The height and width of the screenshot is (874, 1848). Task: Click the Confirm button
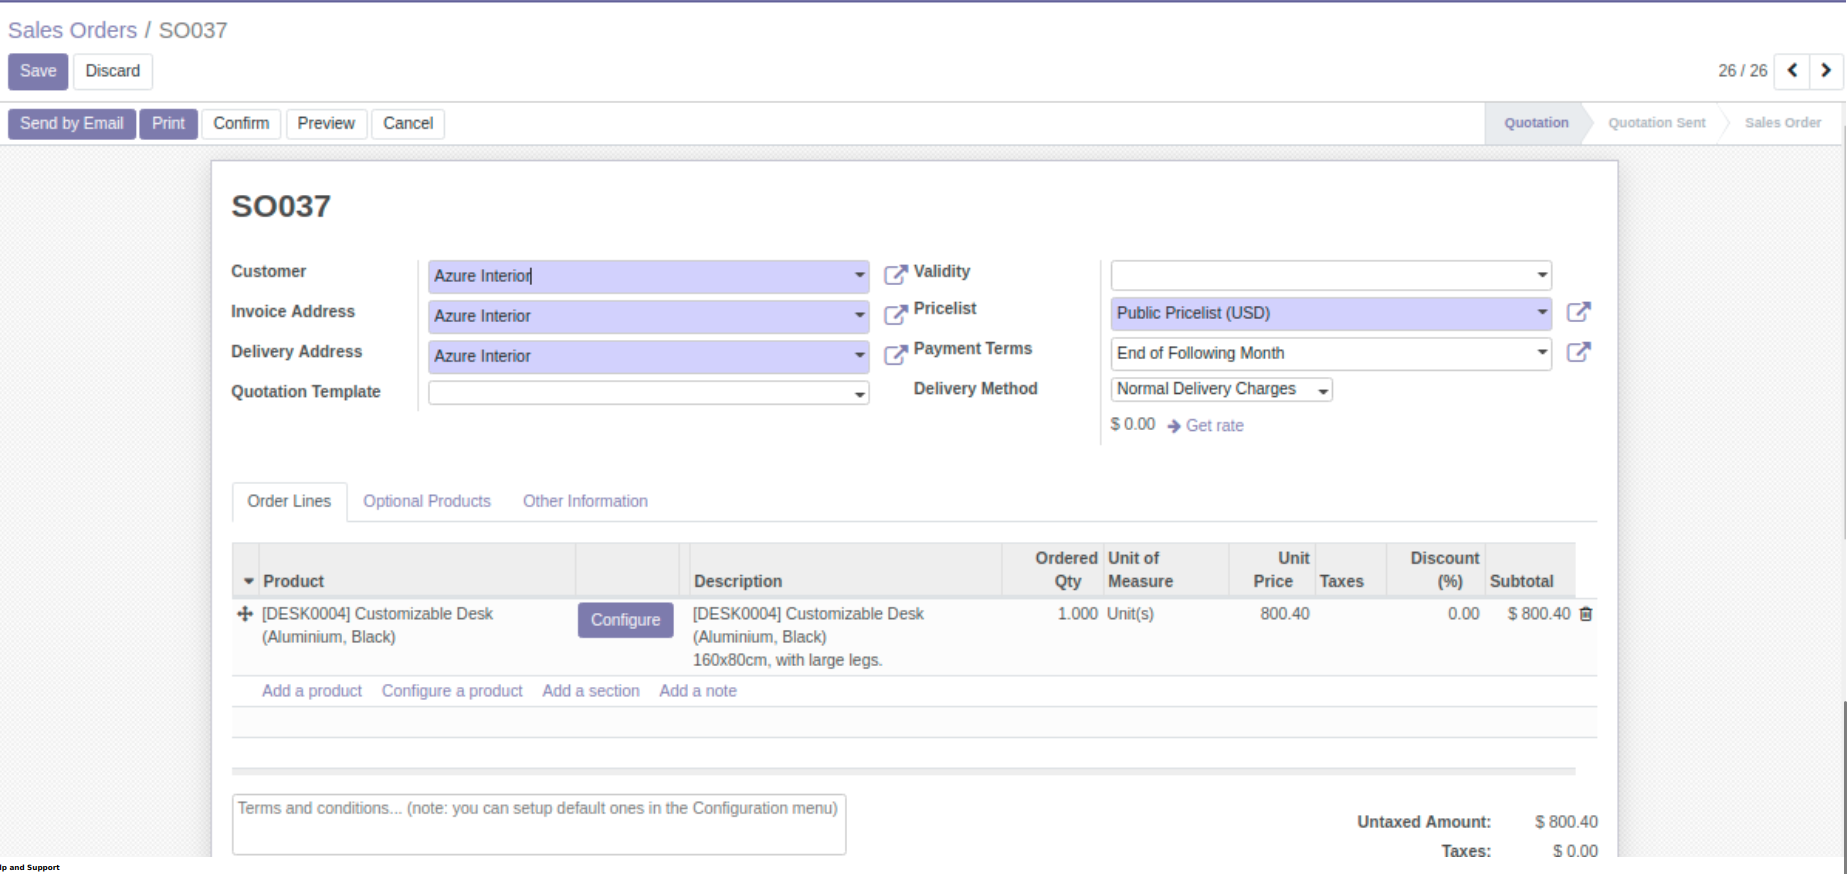(241, 123)
